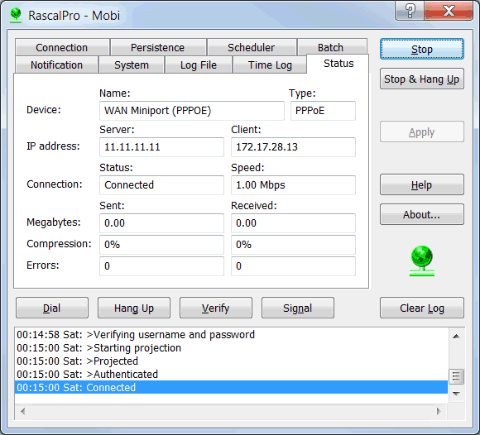480x435 pixels.
Task: Click the Dial button
Action: [x=52, y=308]
